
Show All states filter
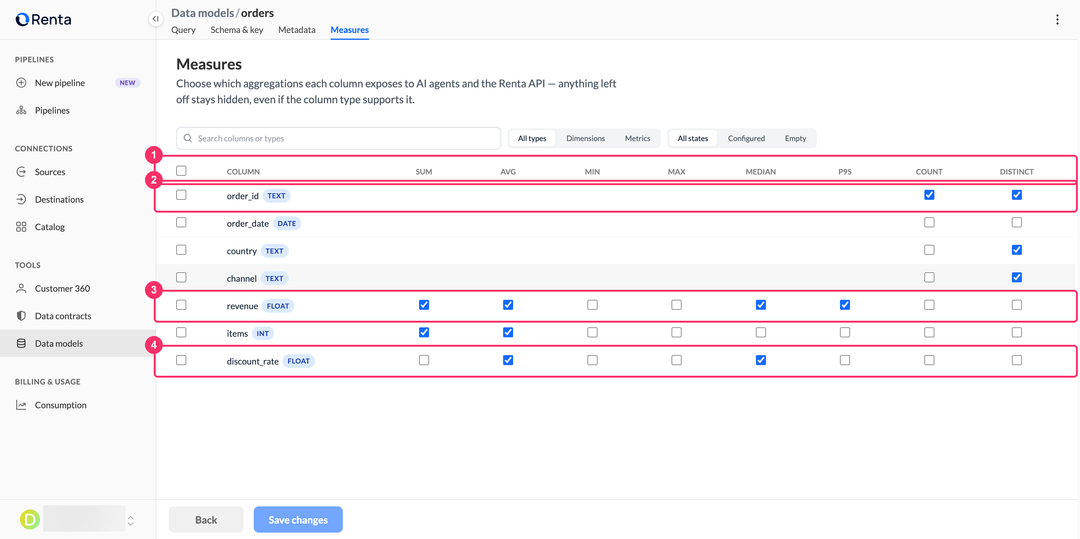point(693,138)
